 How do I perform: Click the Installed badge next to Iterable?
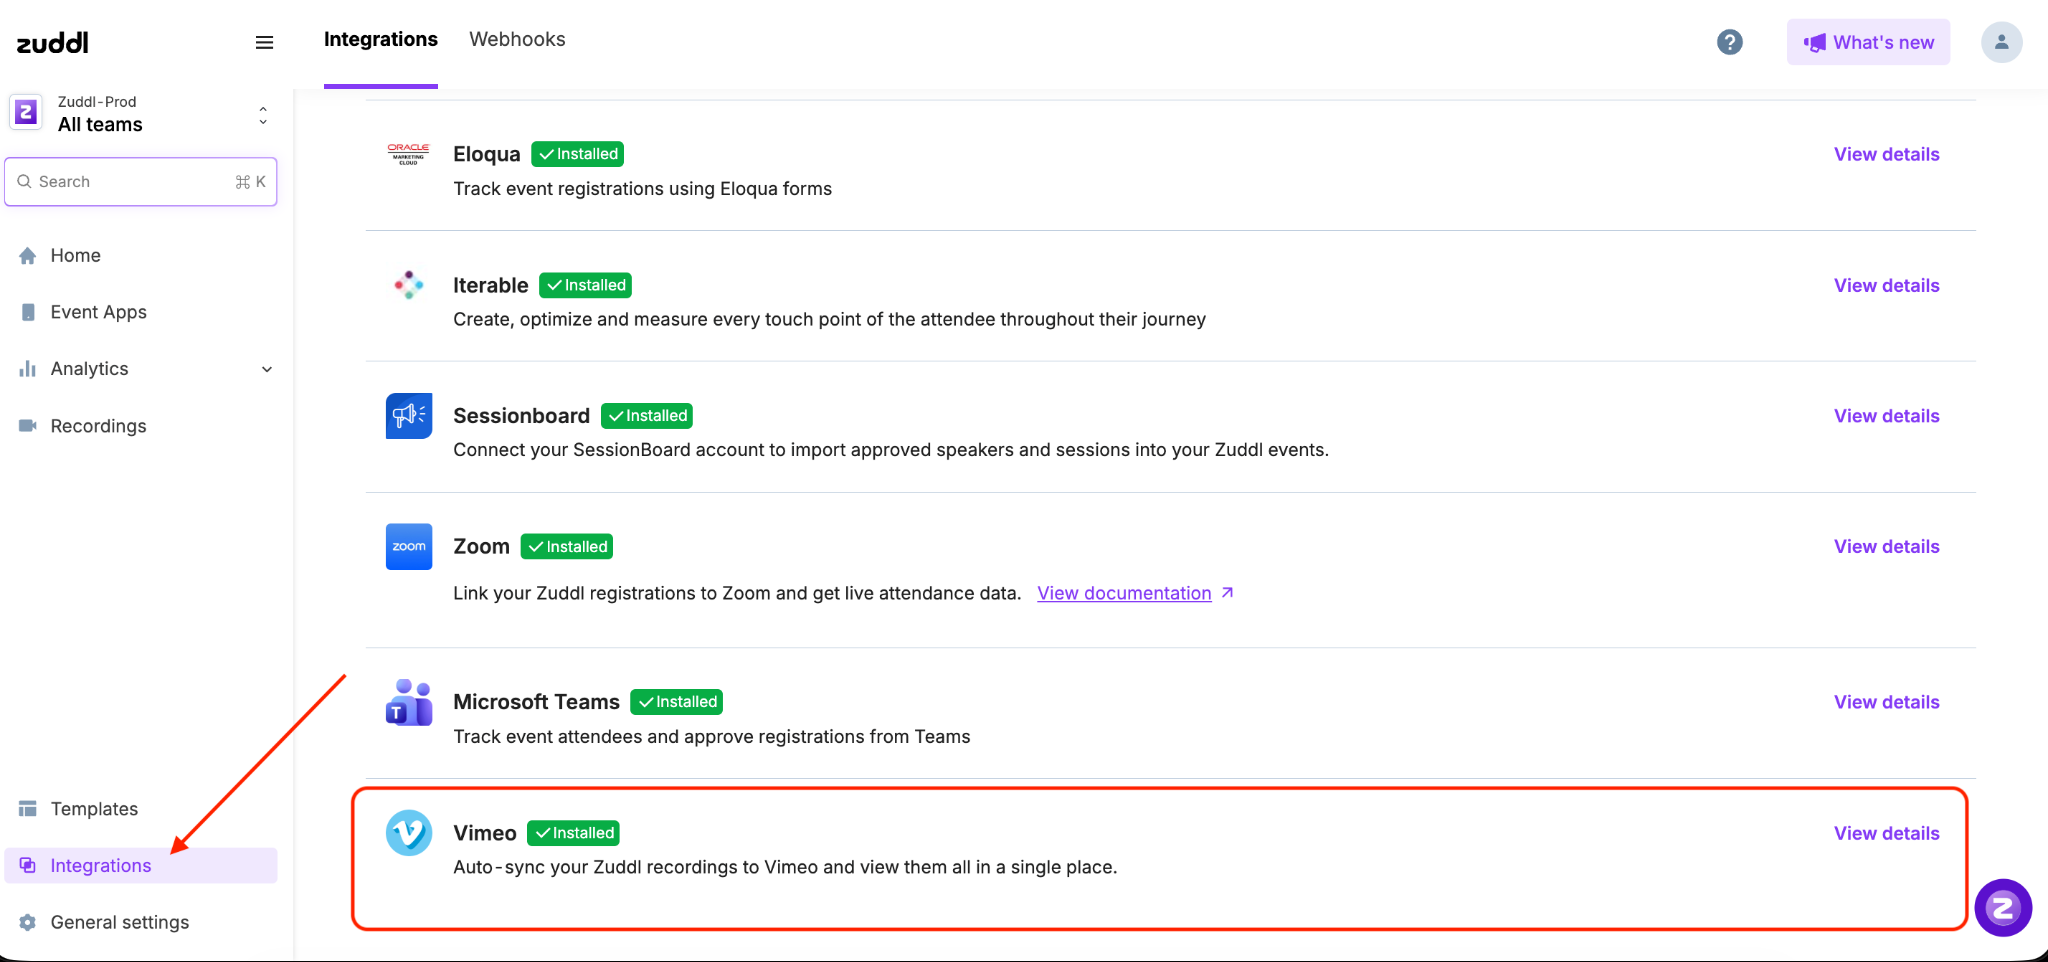pos(586,285)
